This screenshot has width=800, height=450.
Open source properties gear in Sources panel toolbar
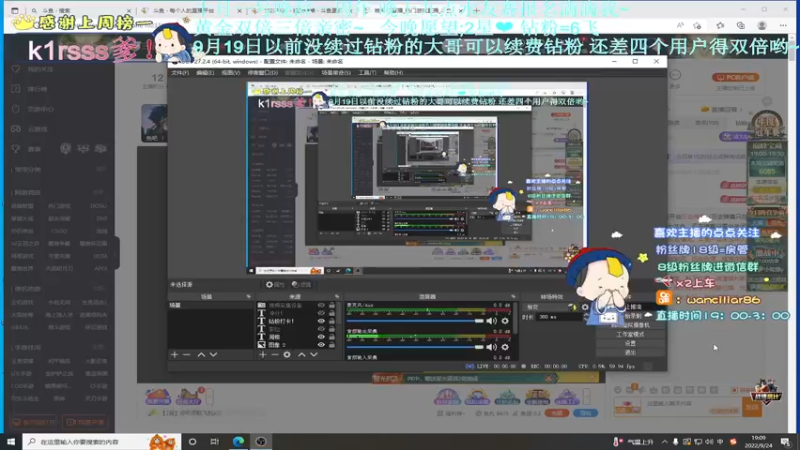pos(287,355)
